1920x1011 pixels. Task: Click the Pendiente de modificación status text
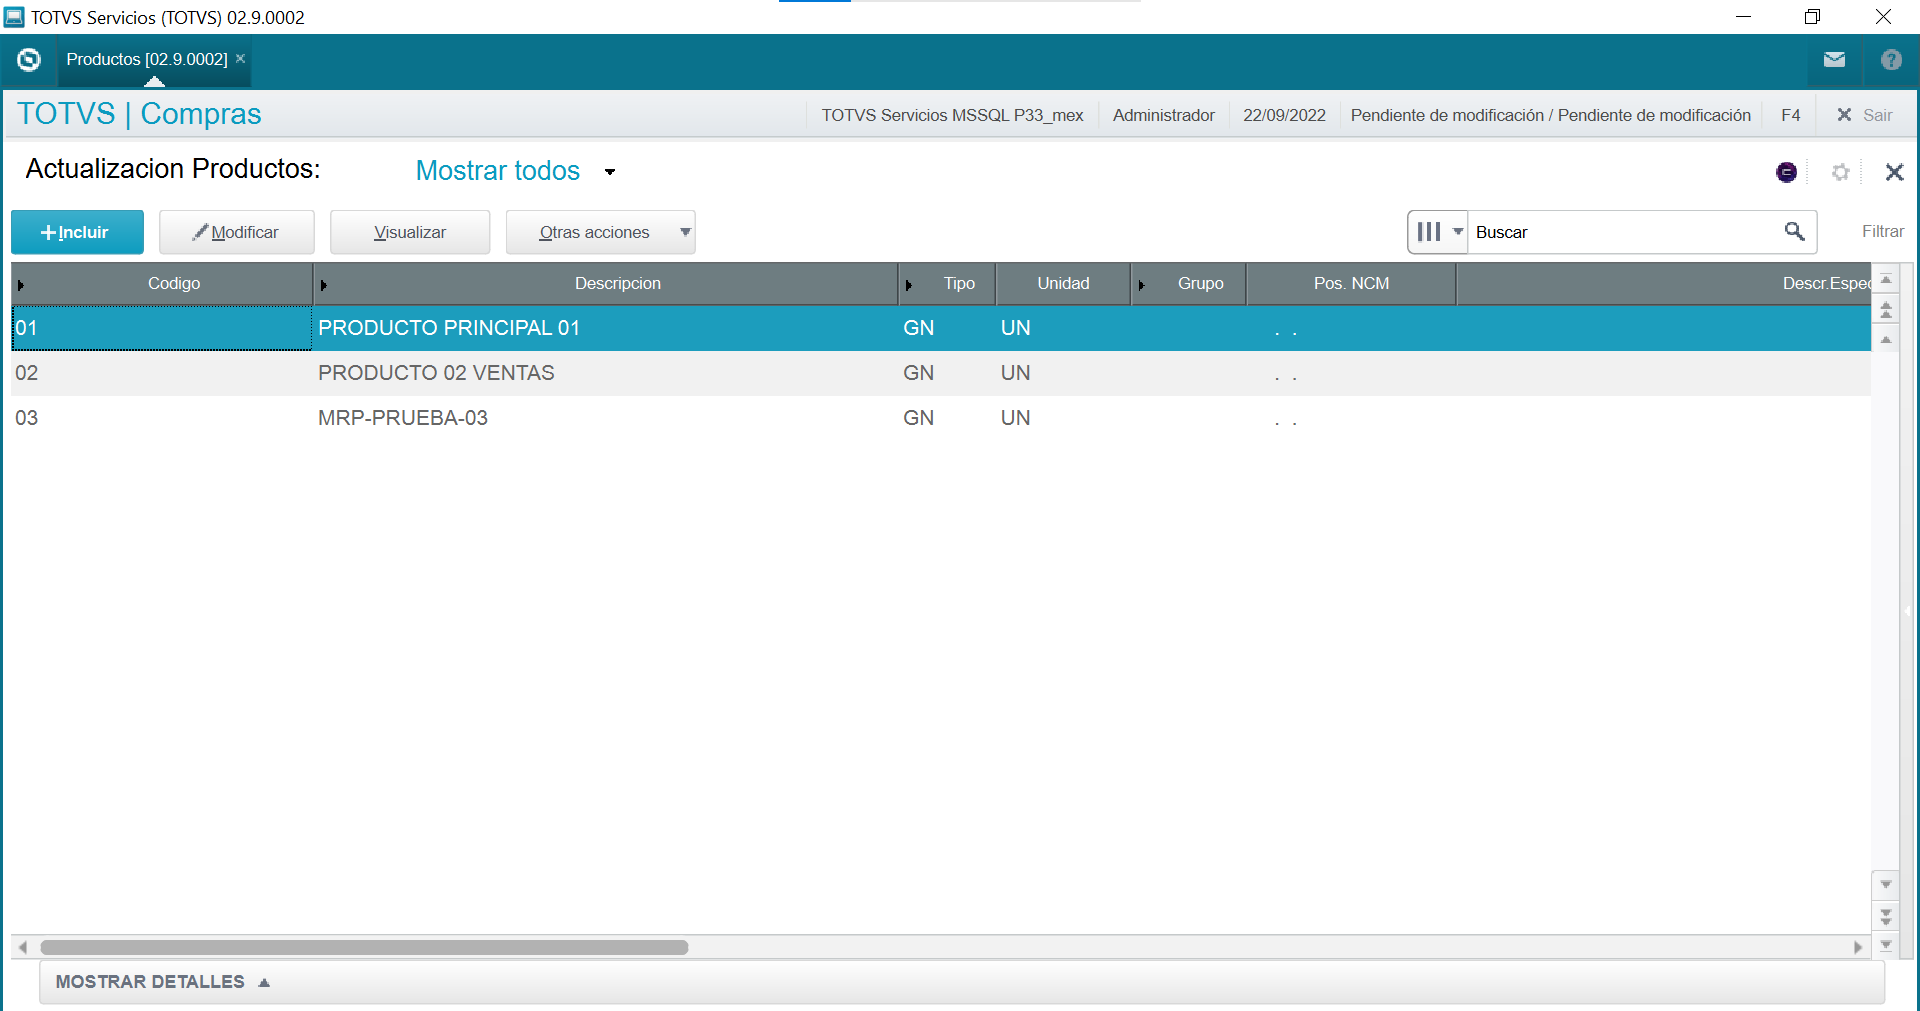(1550, 115)
